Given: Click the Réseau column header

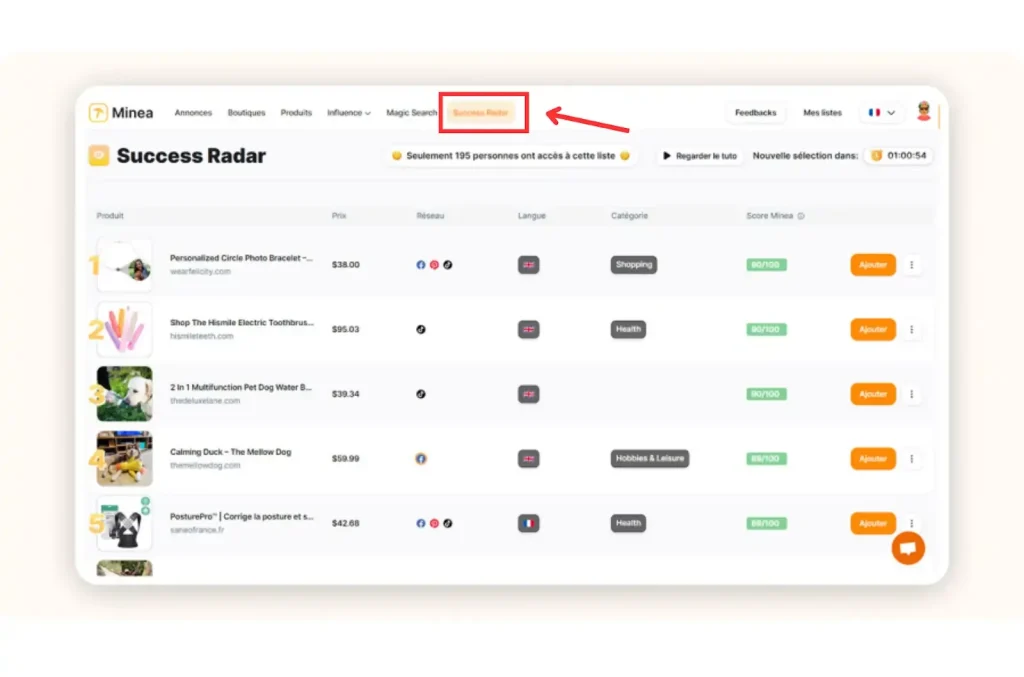Looking at the screenshot, I should tap(430, 215).
